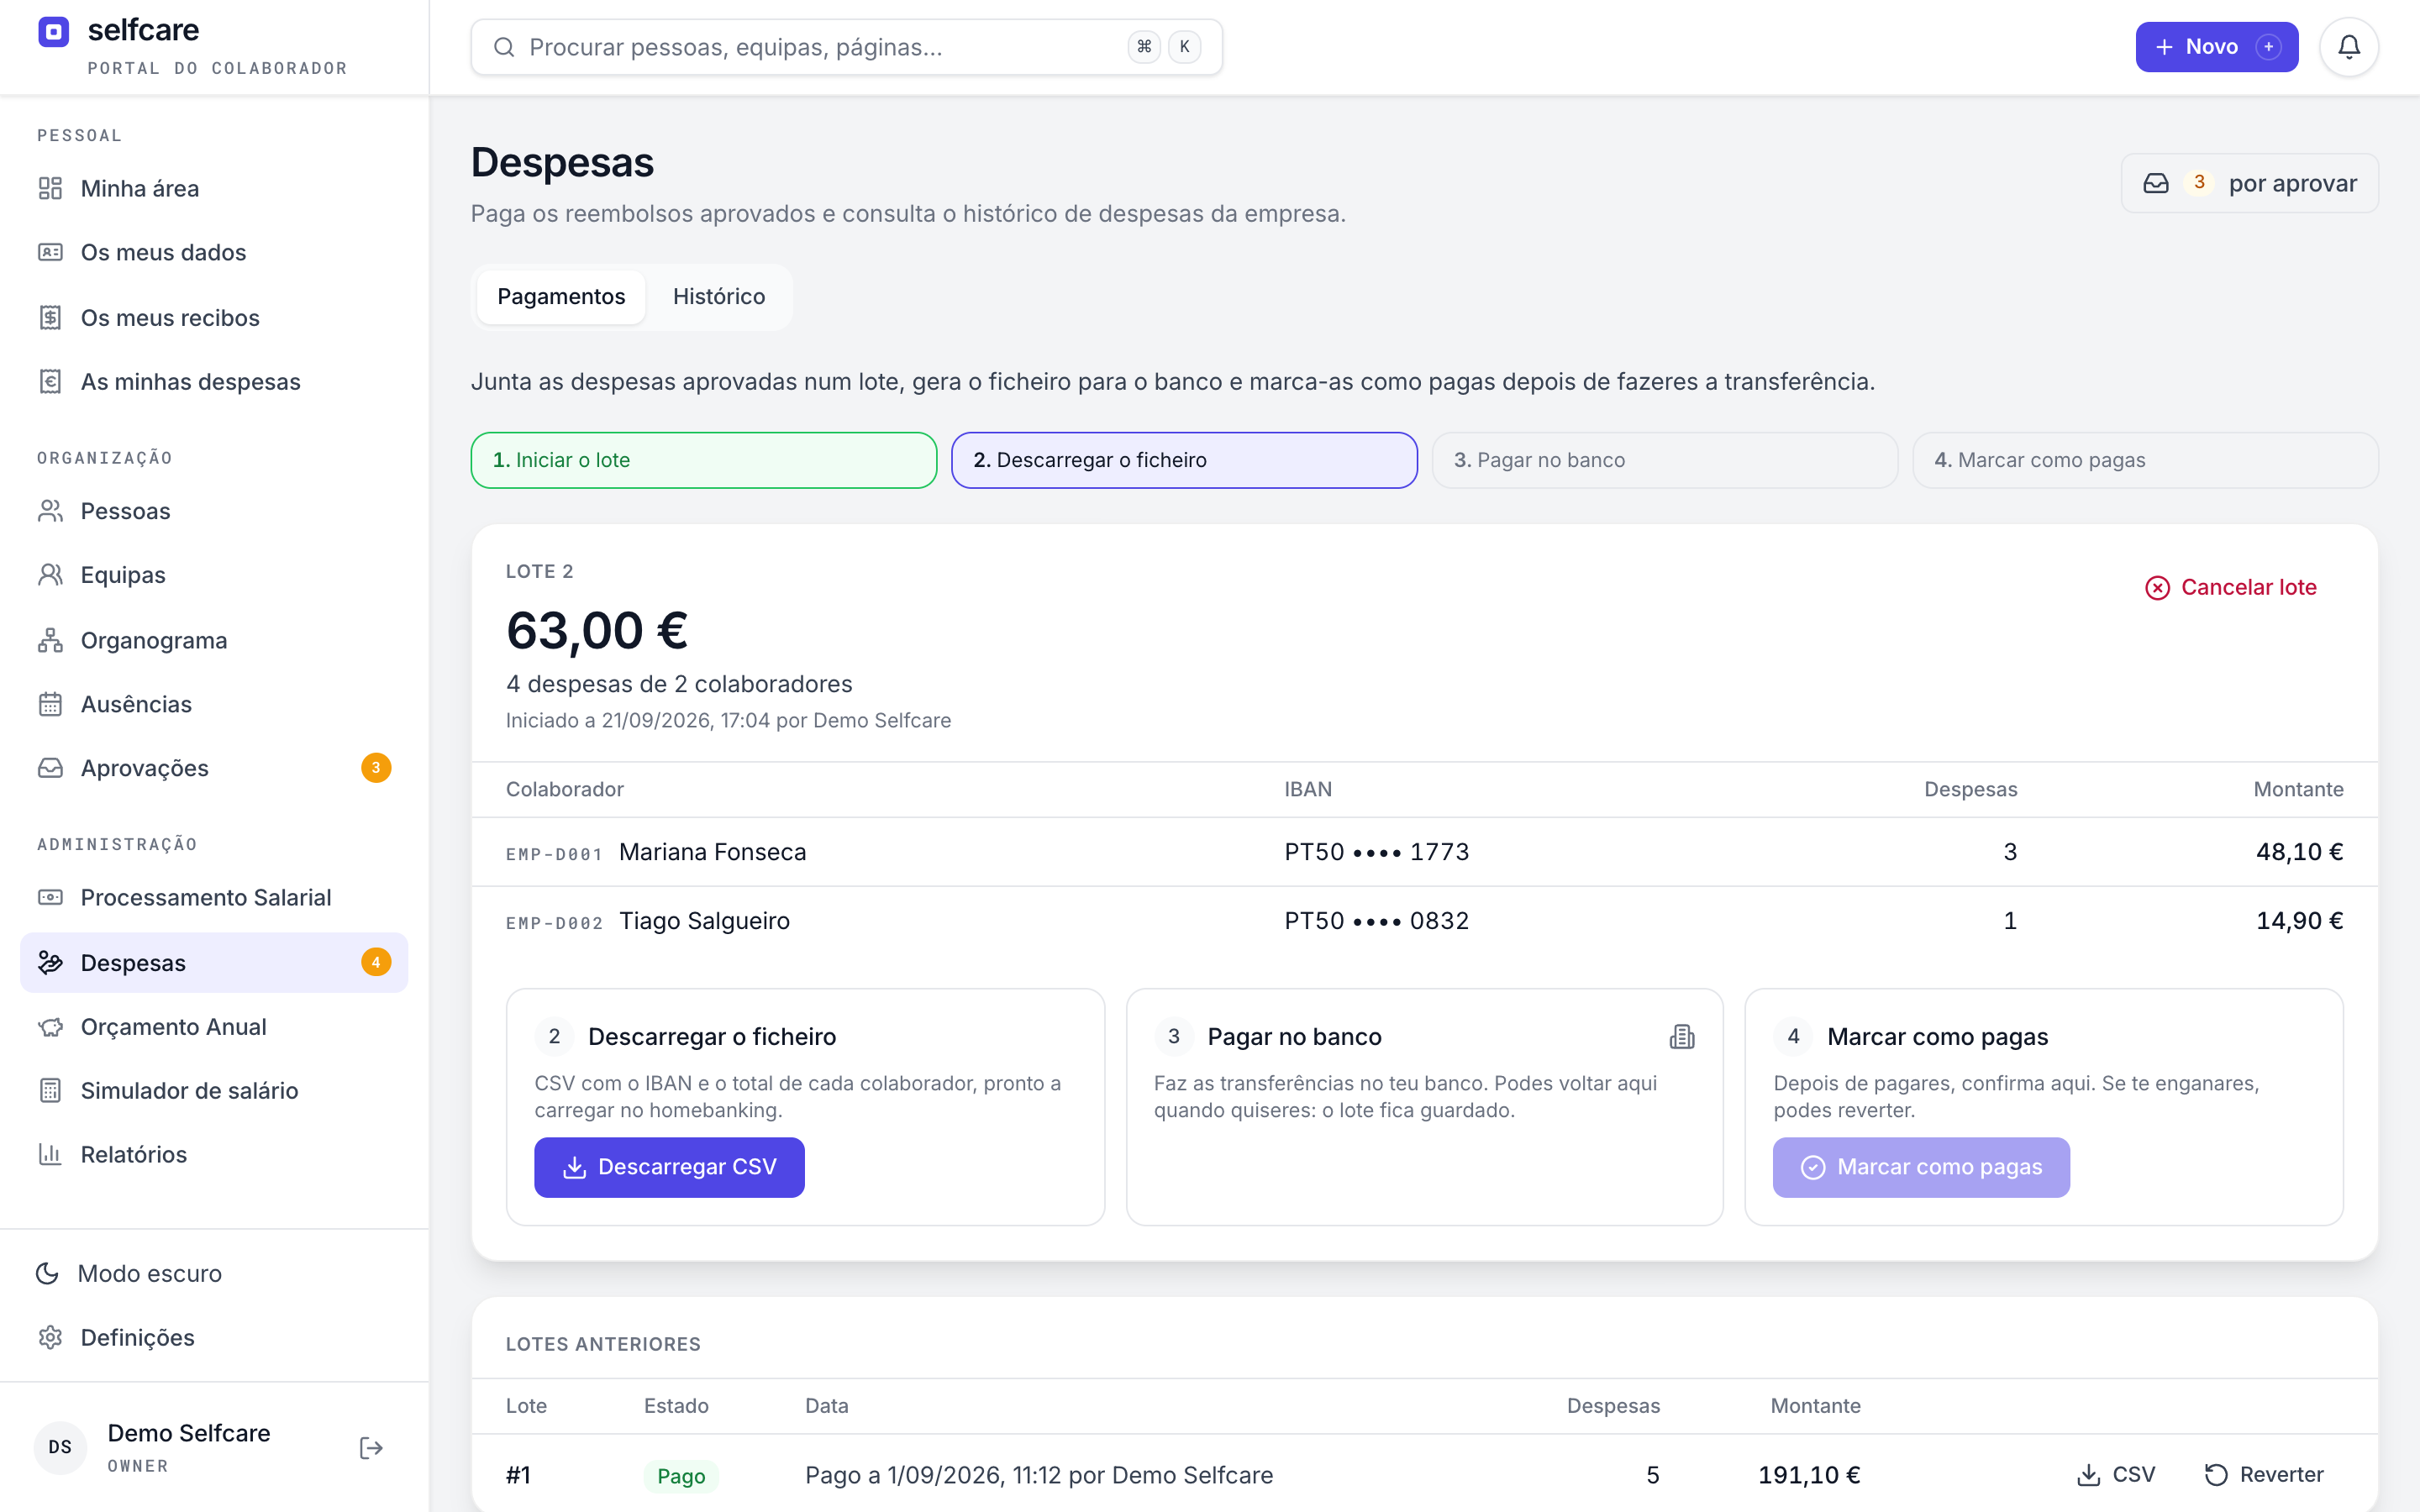Go to Os meus dados
The height and width of the screenshot is (1512, 2420).
(x=214, y=252)
